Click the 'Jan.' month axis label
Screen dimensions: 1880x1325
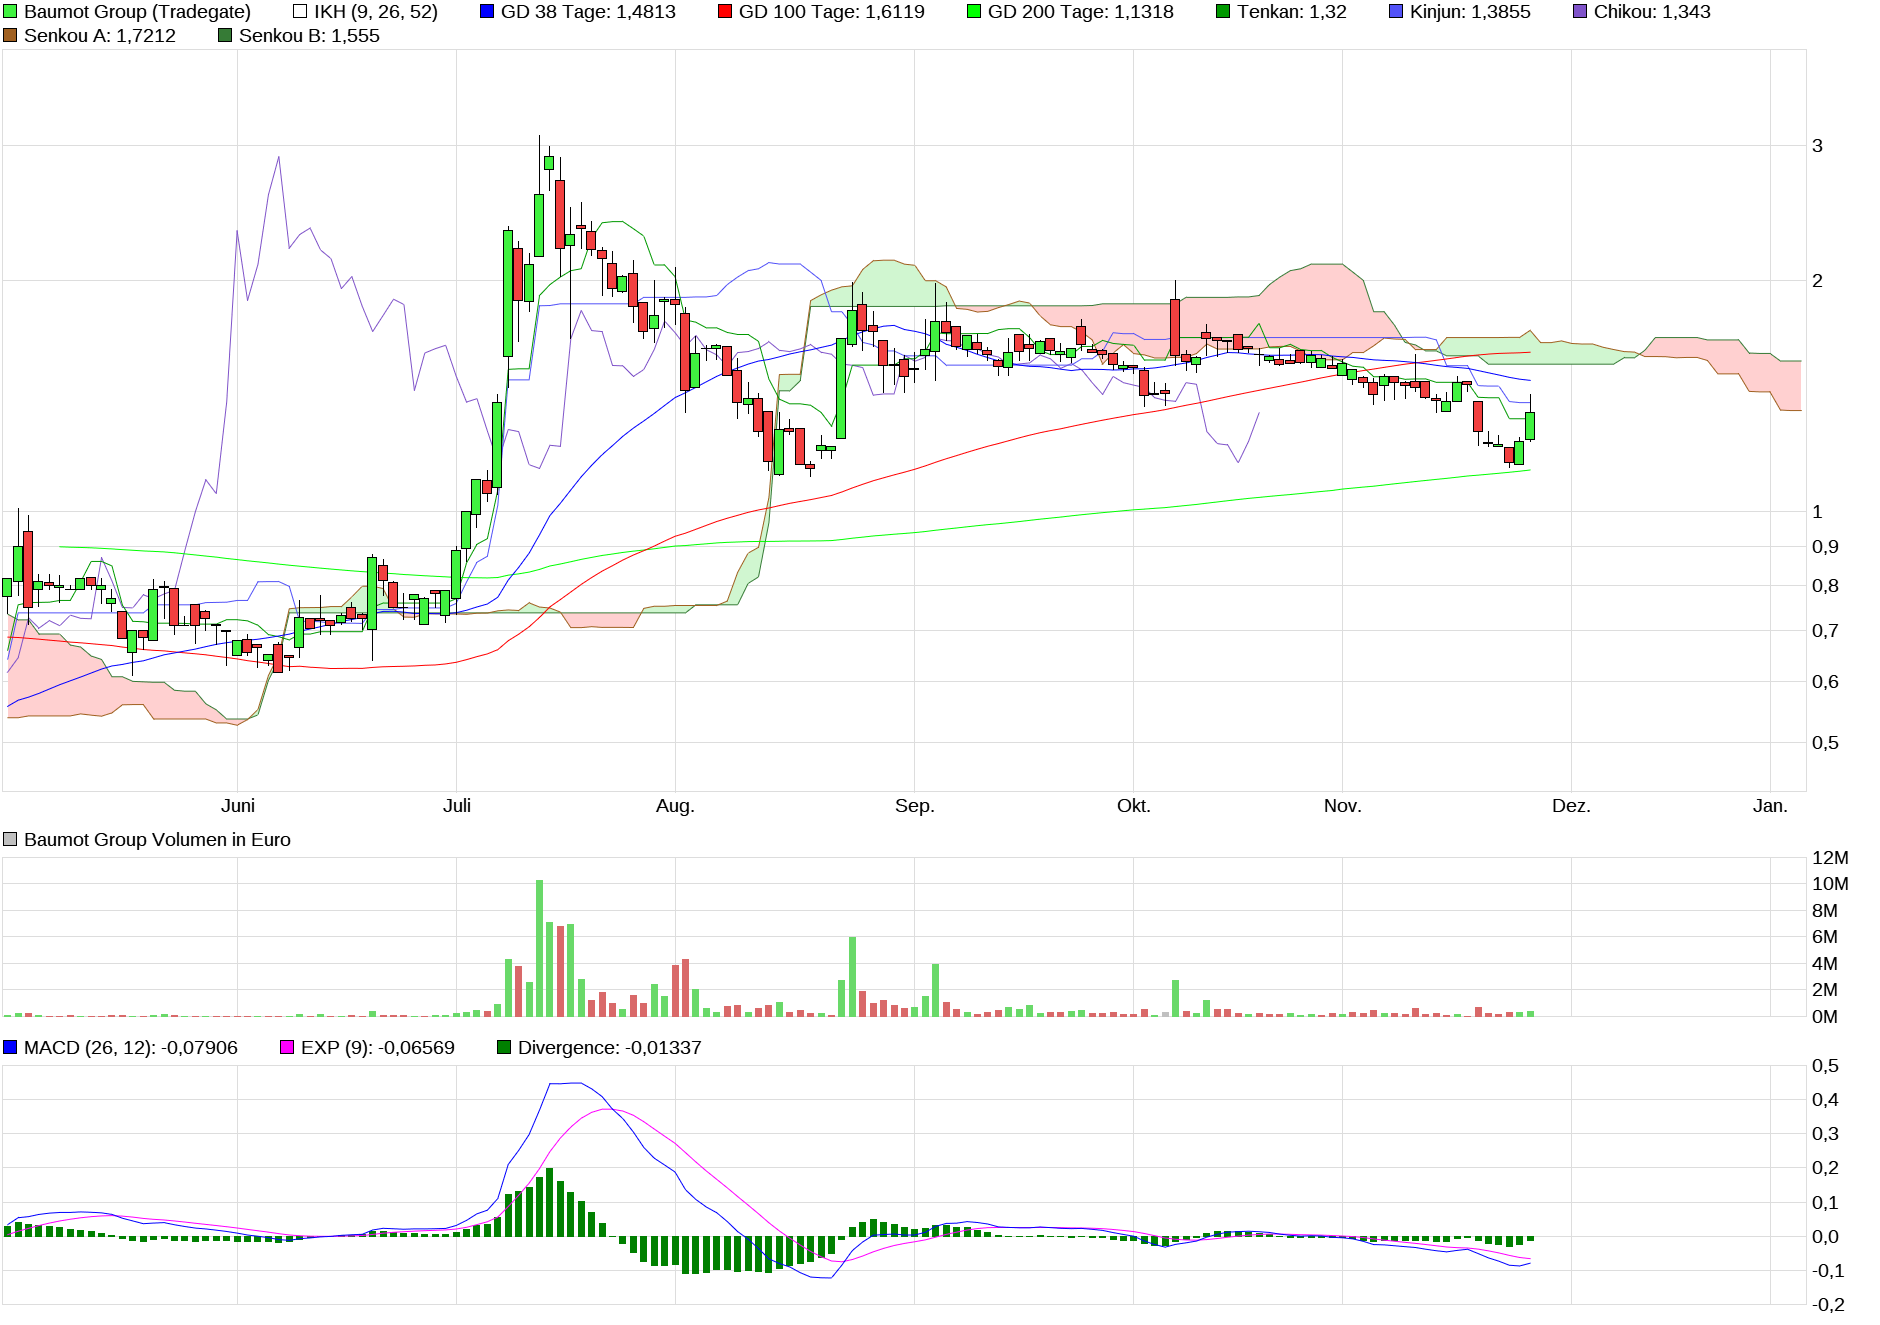coord(1770,806)
